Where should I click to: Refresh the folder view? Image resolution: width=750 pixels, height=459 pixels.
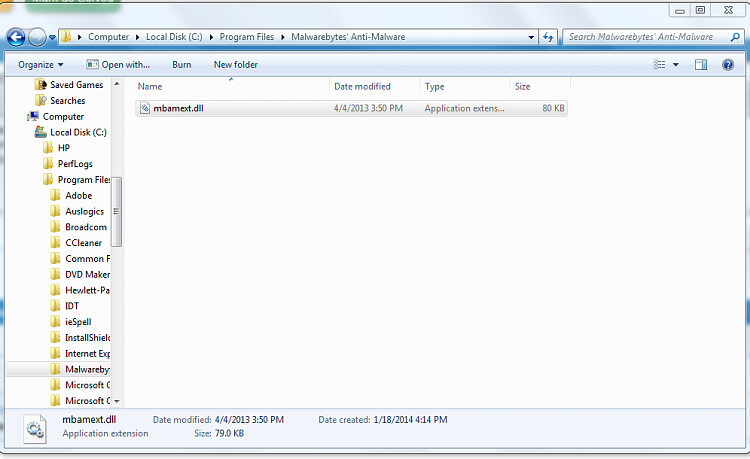point(548,37)
